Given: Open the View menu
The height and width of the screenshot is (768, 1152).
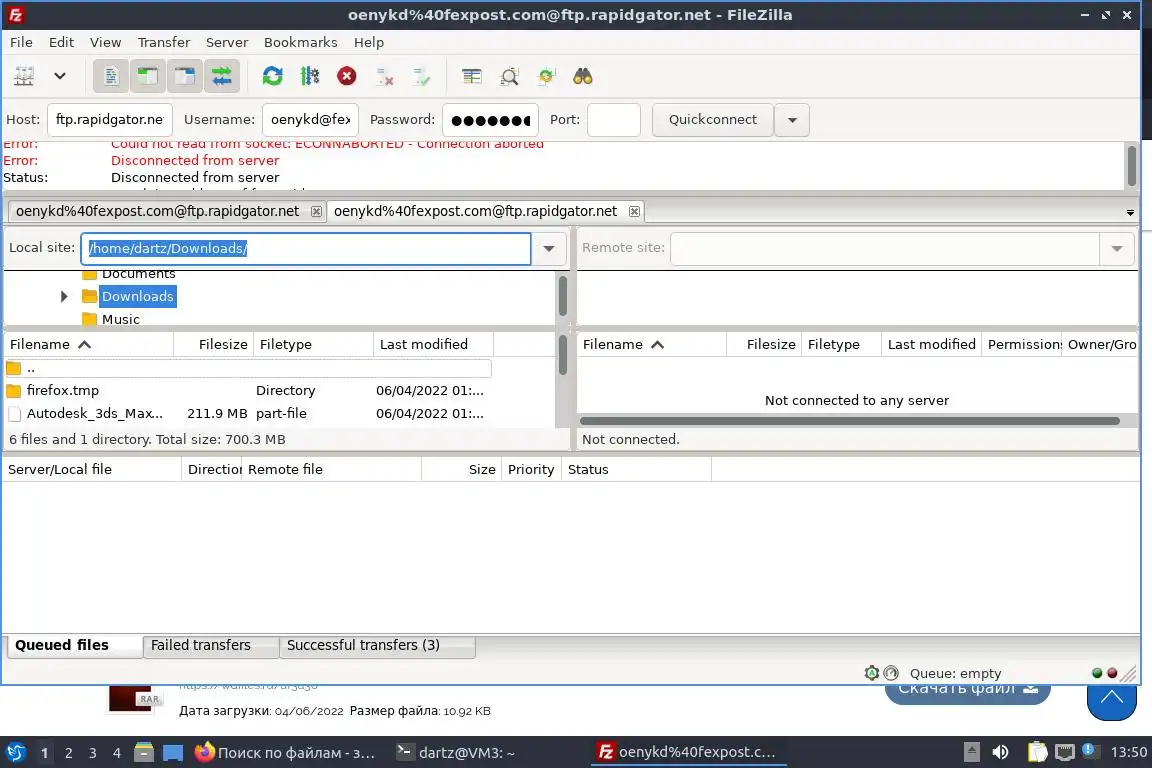Looking at the screenshot, I should pyautogui.click(x=105, y=42).
